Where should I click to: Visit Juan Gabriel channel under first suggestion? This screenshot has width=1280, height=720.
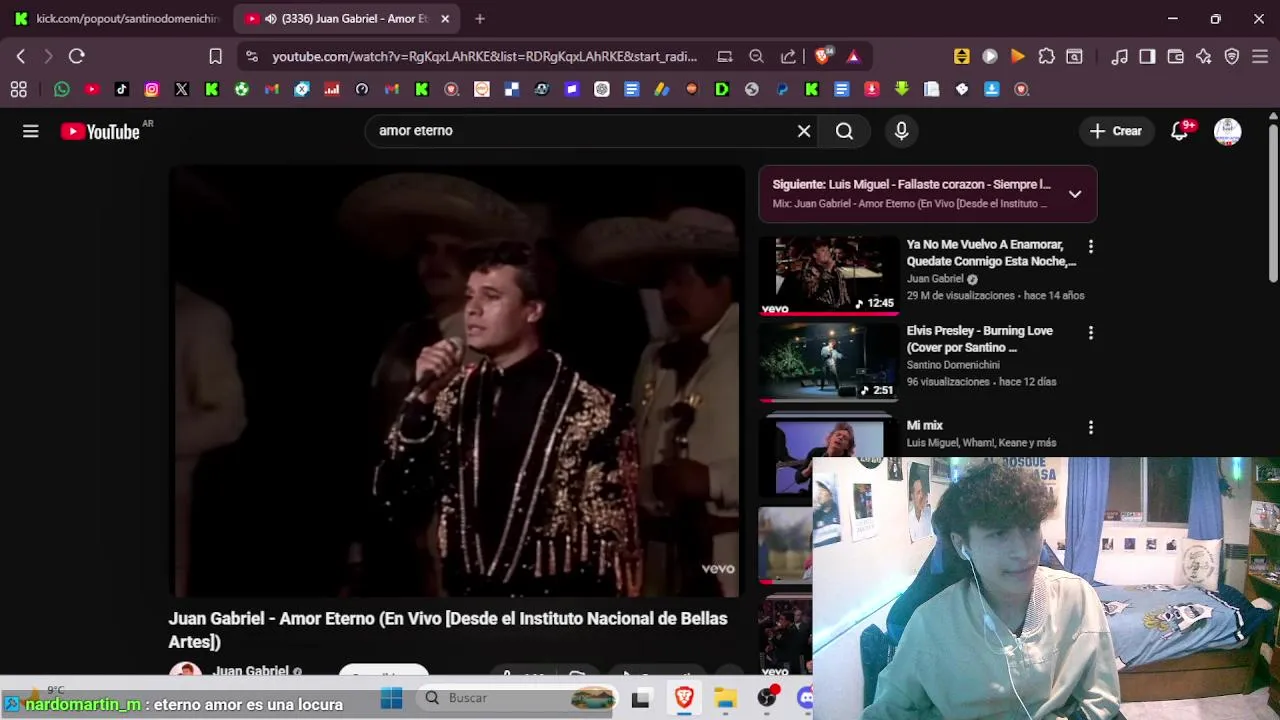point(935,279)
